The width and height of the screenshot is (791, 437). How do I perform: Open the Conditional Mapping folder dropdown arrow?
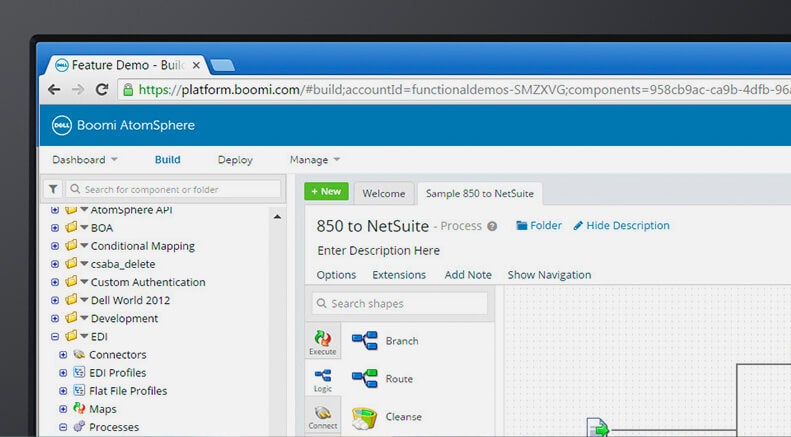(x=84, y=246)
